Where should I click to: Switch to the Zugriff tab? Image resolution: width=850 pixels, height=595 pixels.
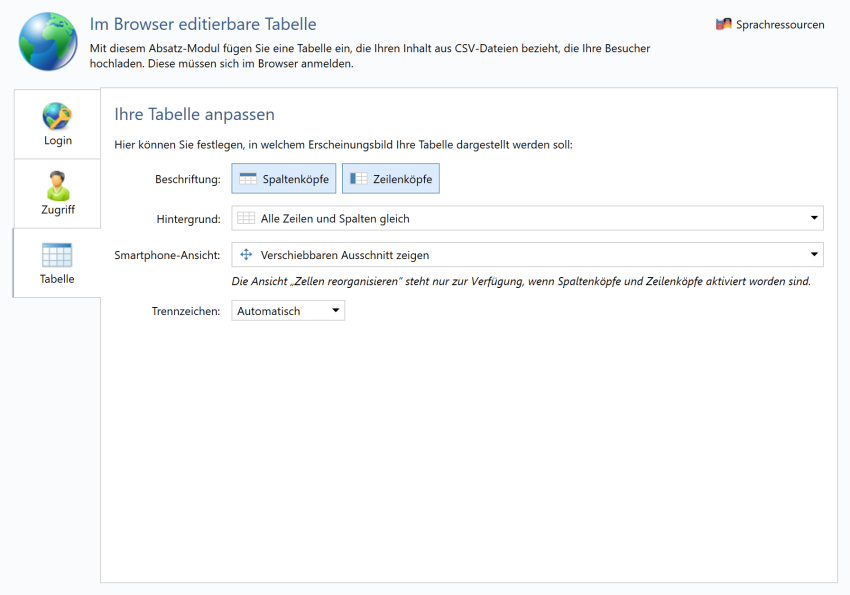[x=57, y=194]
